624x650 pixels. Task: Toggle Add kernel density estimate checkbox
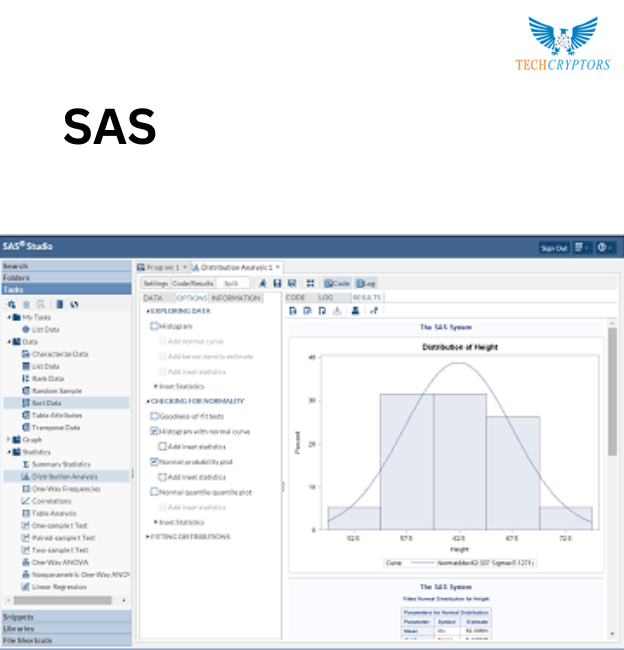tap(163, 356)
